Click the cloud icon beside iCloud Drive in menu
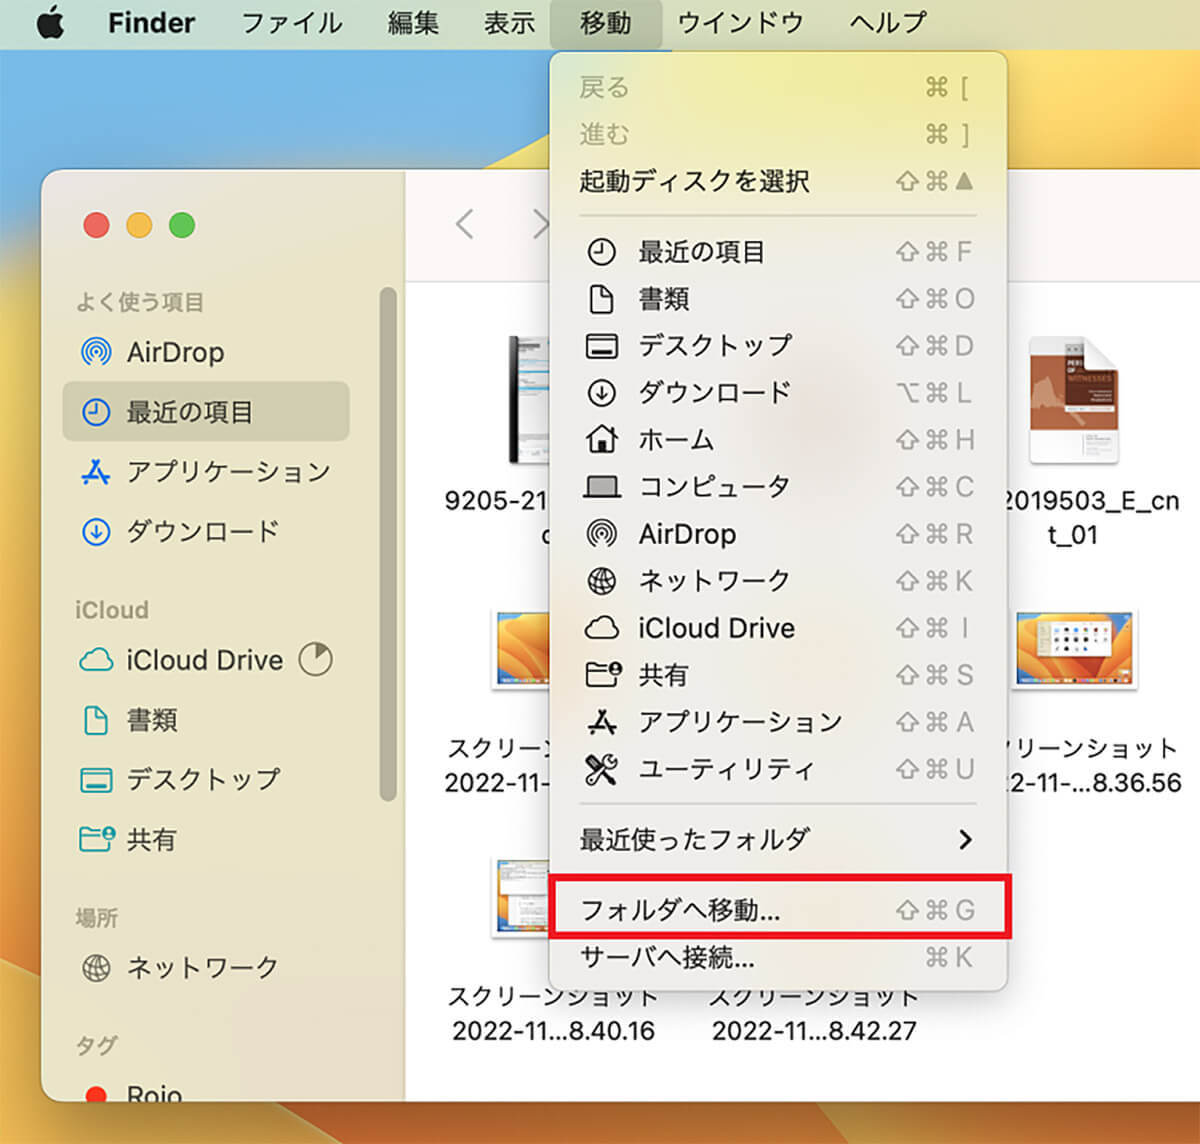This screenshot has width=1200, height=1144. (x=601, y=628)
